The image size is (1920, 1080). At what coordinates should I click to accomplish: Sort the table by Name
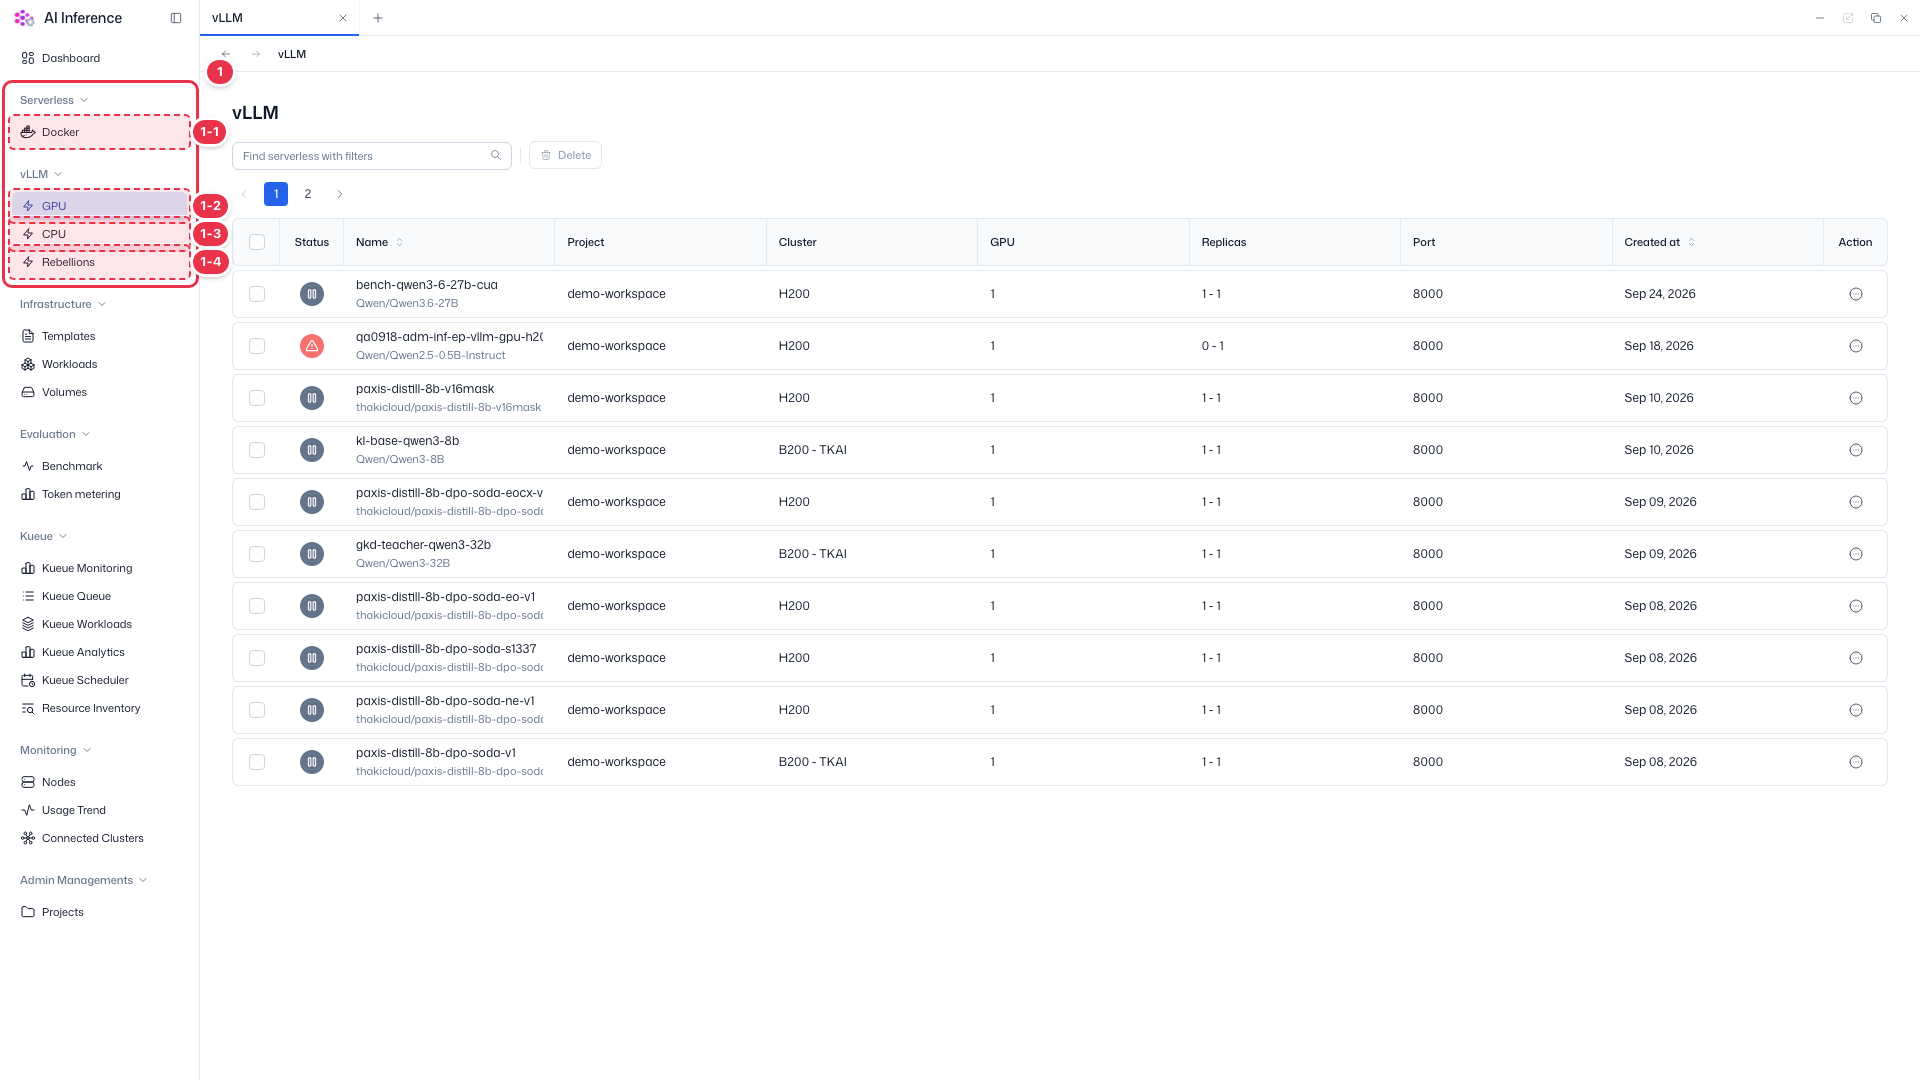[x=380, y=242]
